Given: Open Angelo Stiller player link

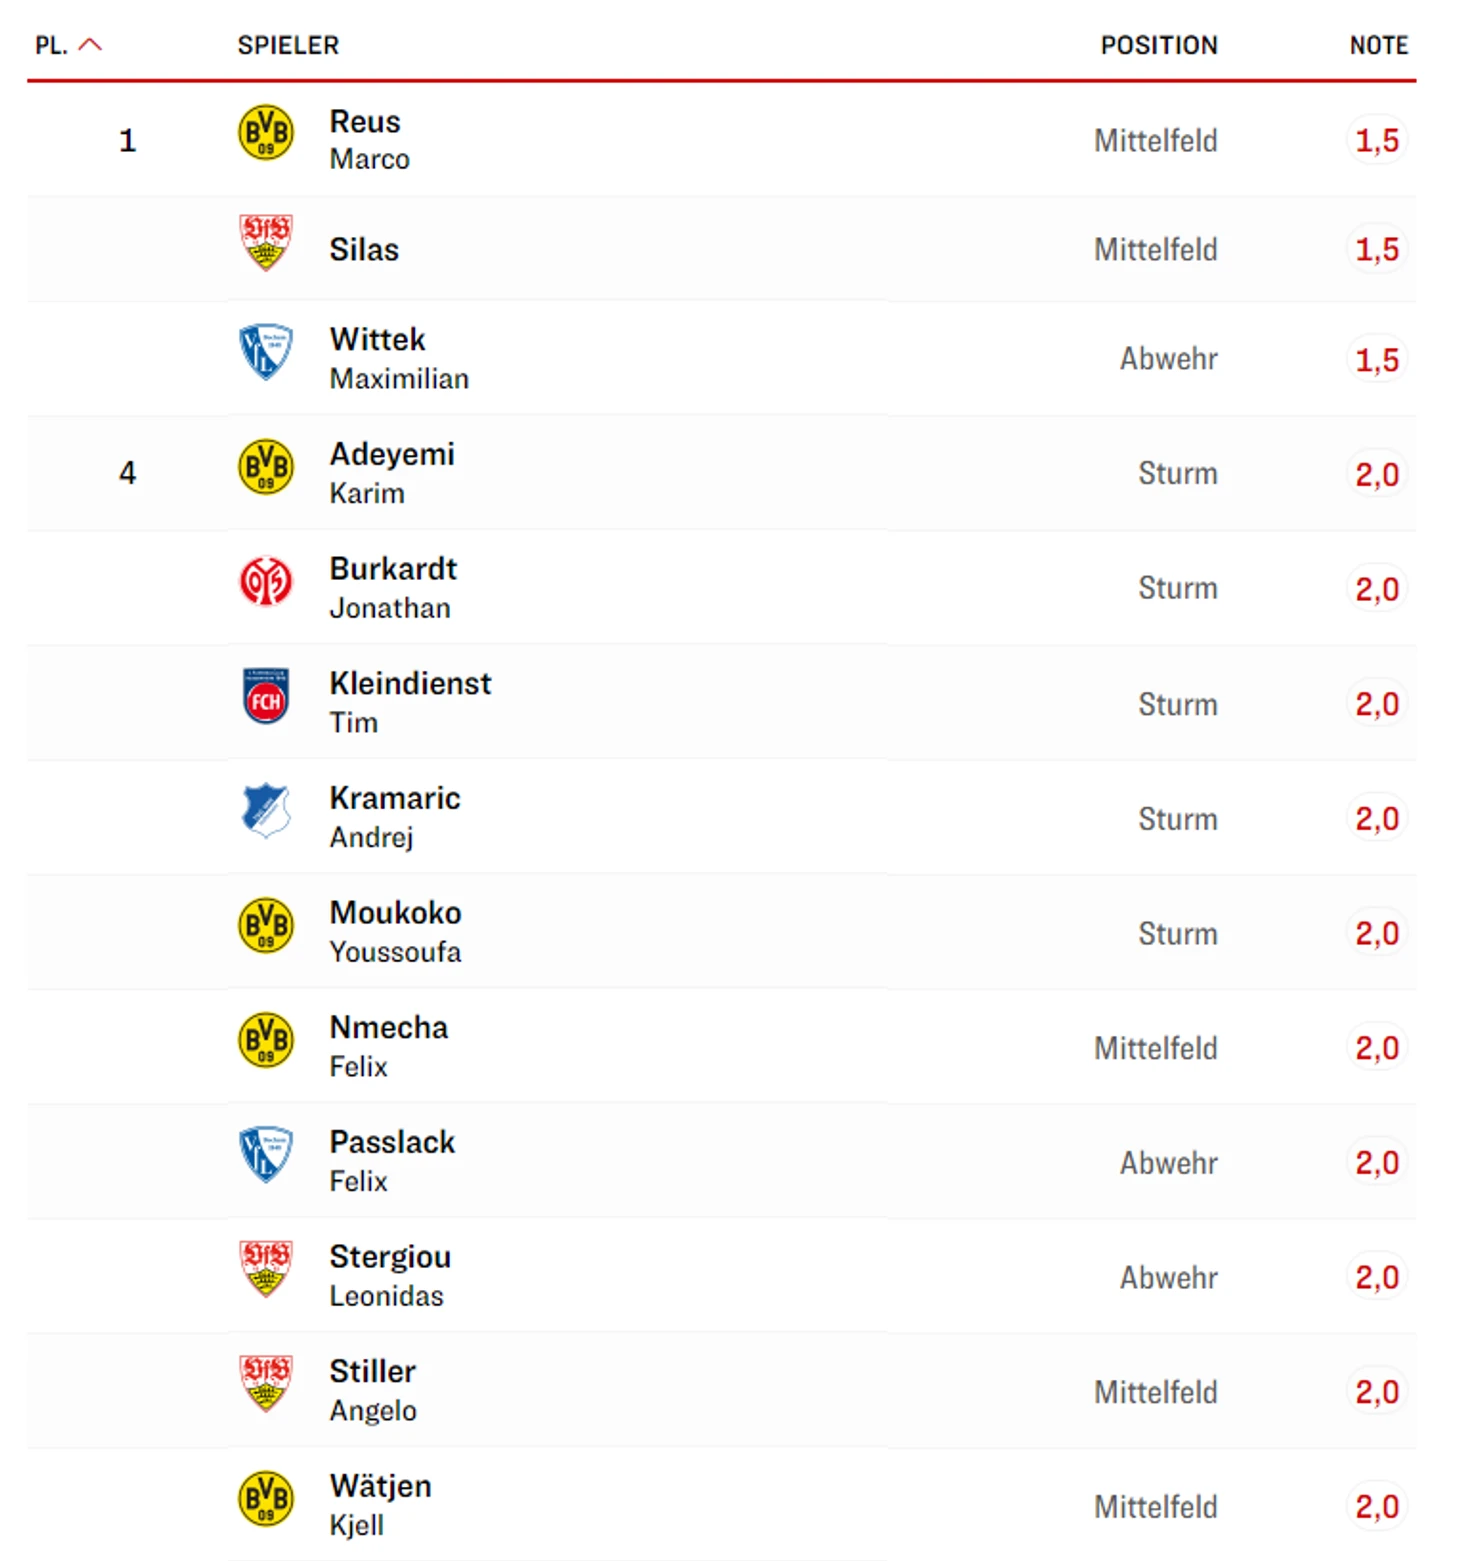Looking at the screenshot, I should point(373,1390).
